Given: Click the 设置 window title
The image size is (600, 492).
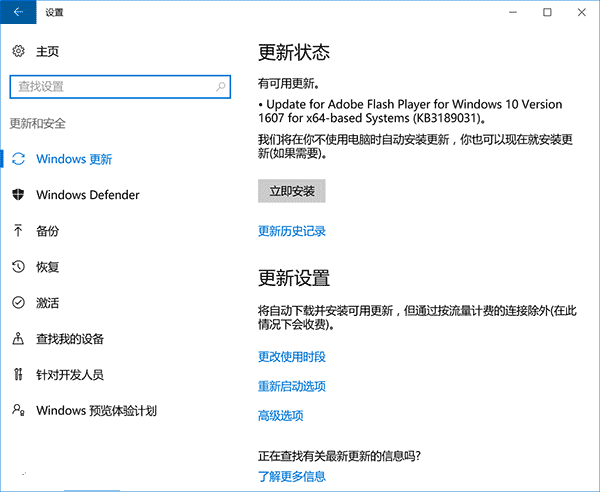Looking at the screenshot, I should click(x=54, y=13).
